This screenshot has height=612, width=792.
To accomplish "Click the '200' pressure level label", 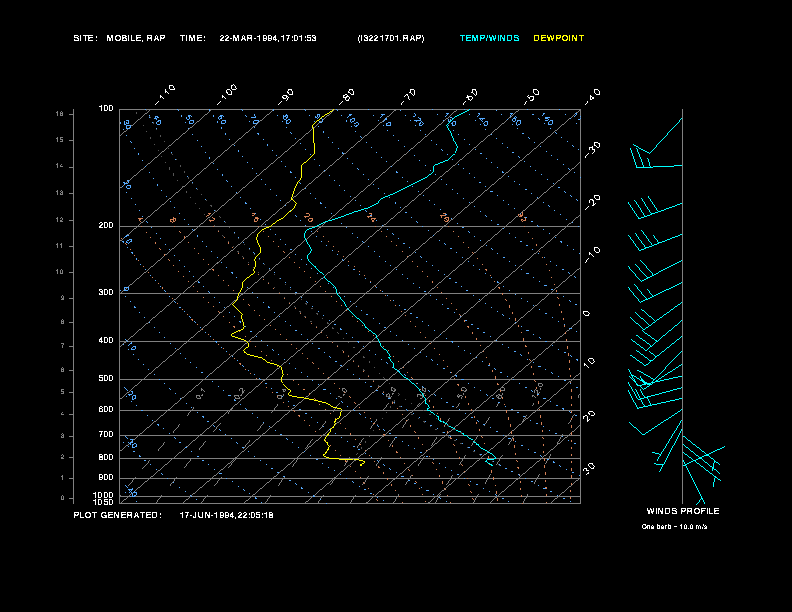I will pyautogui.click(x=106, y=225).
